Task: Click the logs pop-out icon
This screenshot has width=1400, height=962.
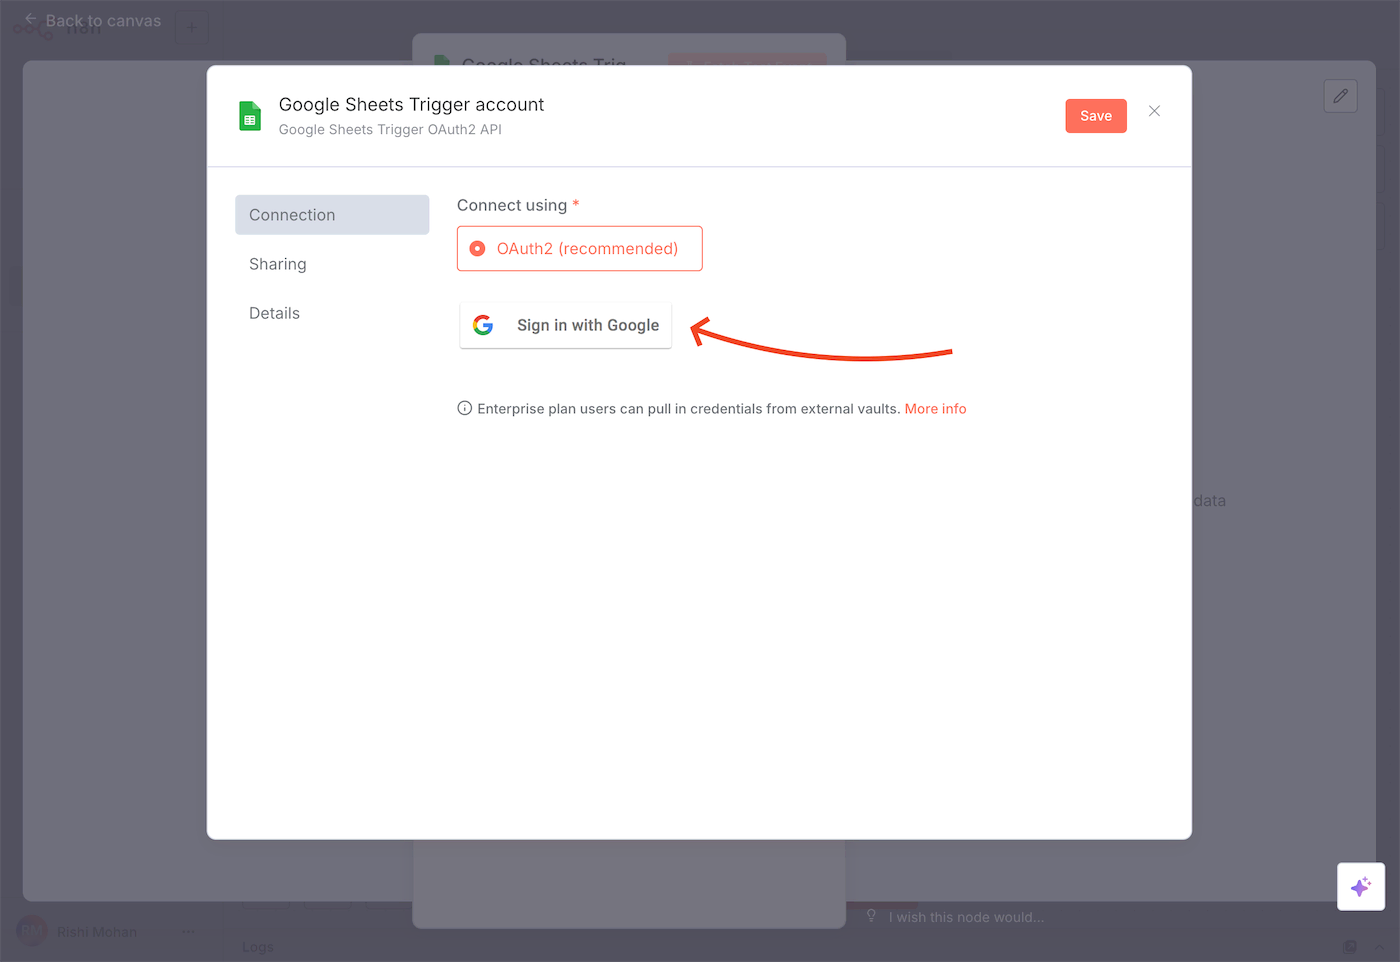Action: [1350, 947]
